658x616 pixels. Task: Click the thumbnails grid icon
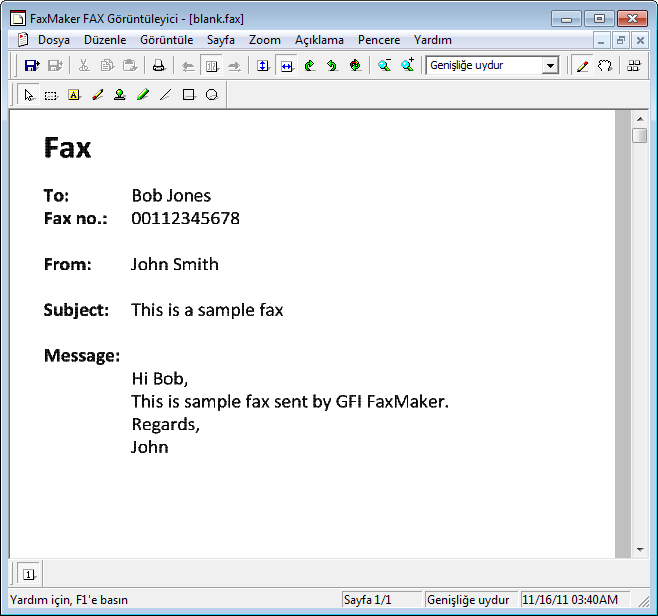click(634, 66)
